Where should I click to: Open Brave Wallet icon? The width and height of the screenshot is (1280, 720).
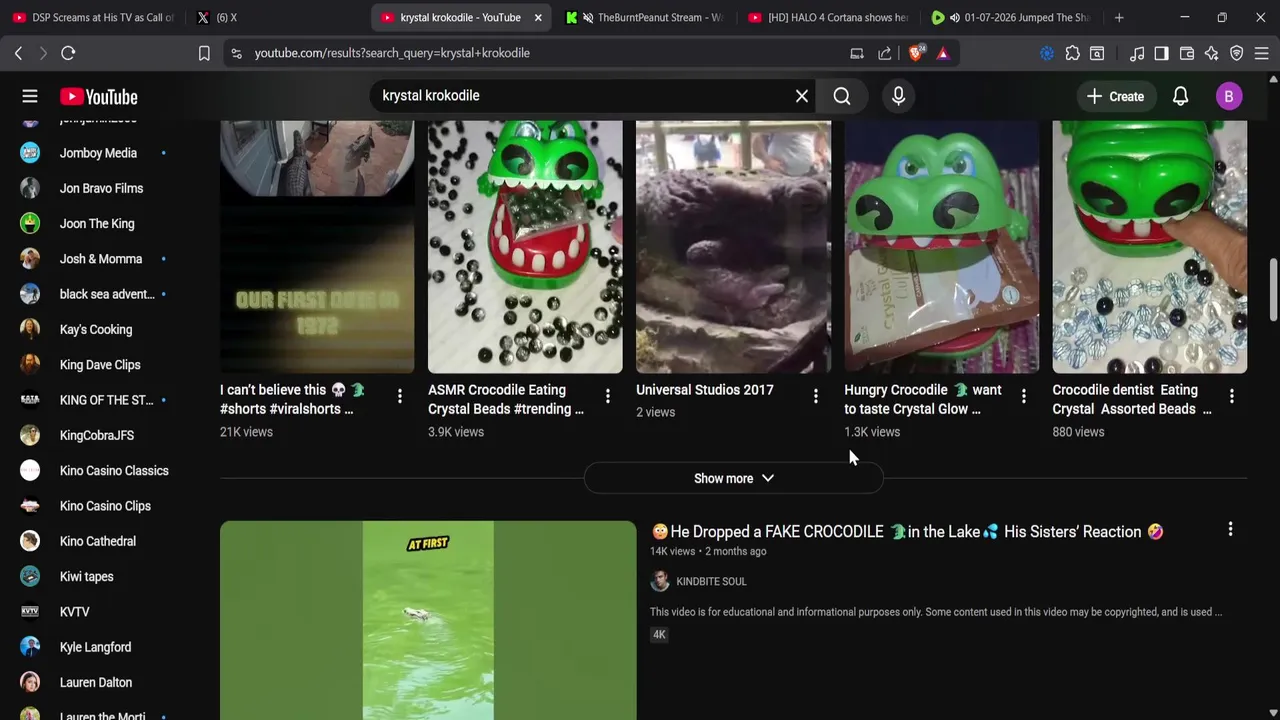coord(1187,53)
